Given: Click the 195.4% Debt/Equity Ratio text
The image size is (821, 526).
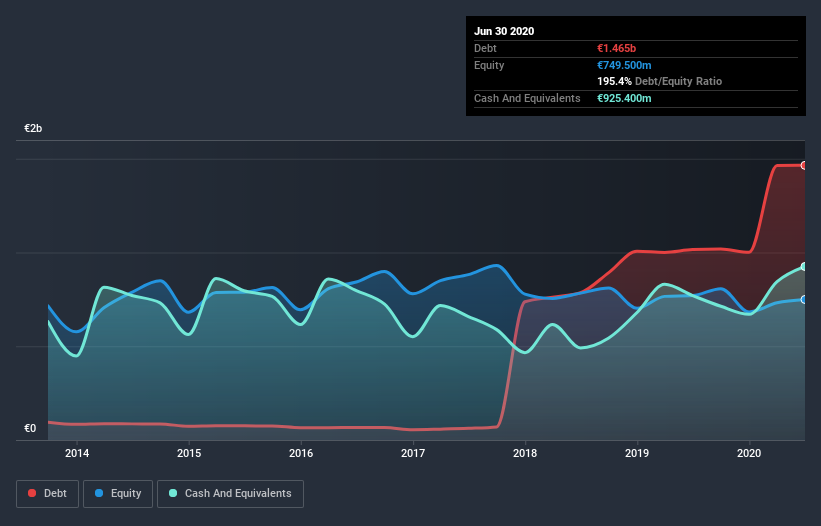Looking at the screenshot, I should [x=659, y=81].
